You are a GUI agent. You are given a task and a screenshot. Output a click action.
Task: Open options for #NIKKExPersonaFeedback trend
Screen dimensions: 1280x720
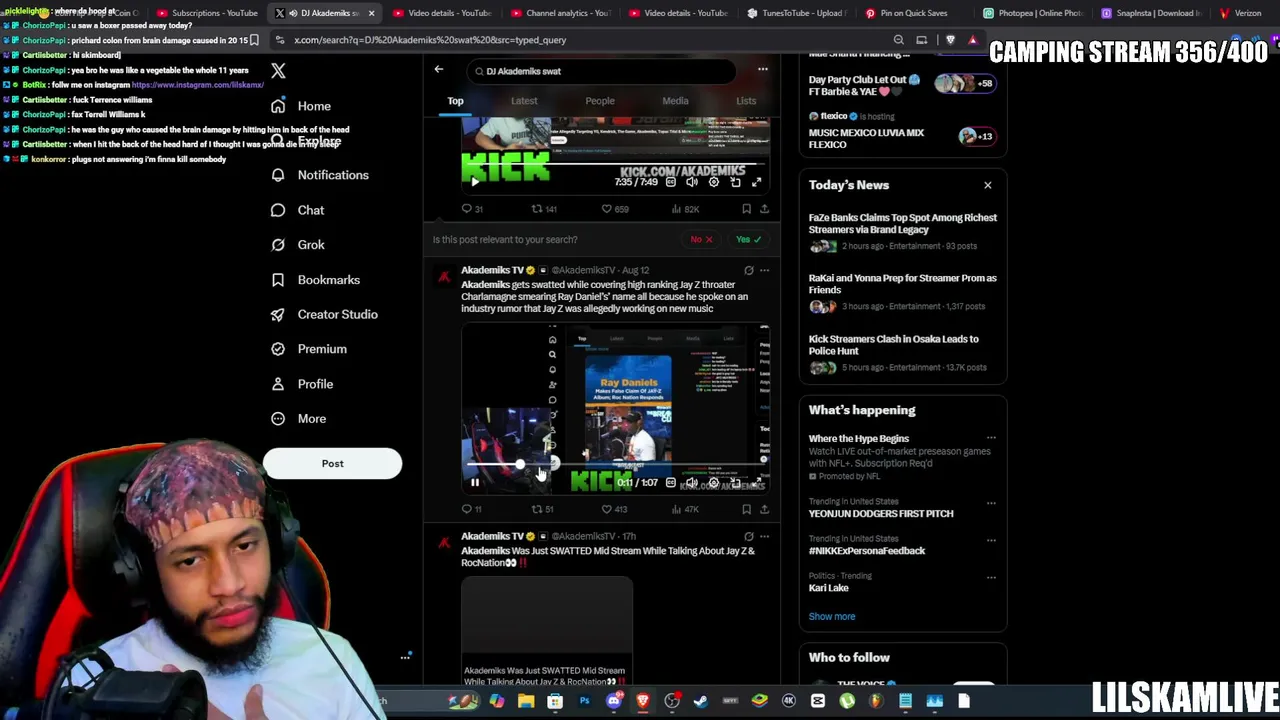pyautogui.click(x=991, y=540)
